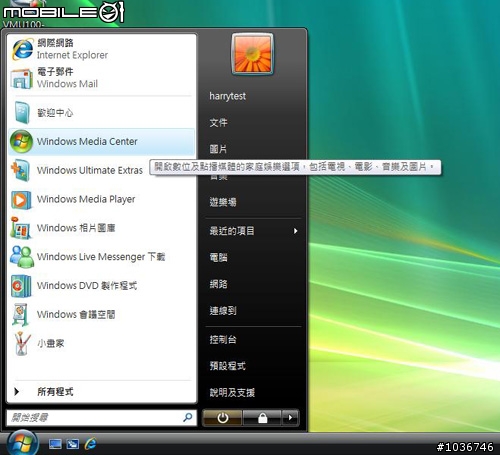Open the Windows 會議空間 icon
This screenshot has width=500, height=455.
(x=21, y=314)
